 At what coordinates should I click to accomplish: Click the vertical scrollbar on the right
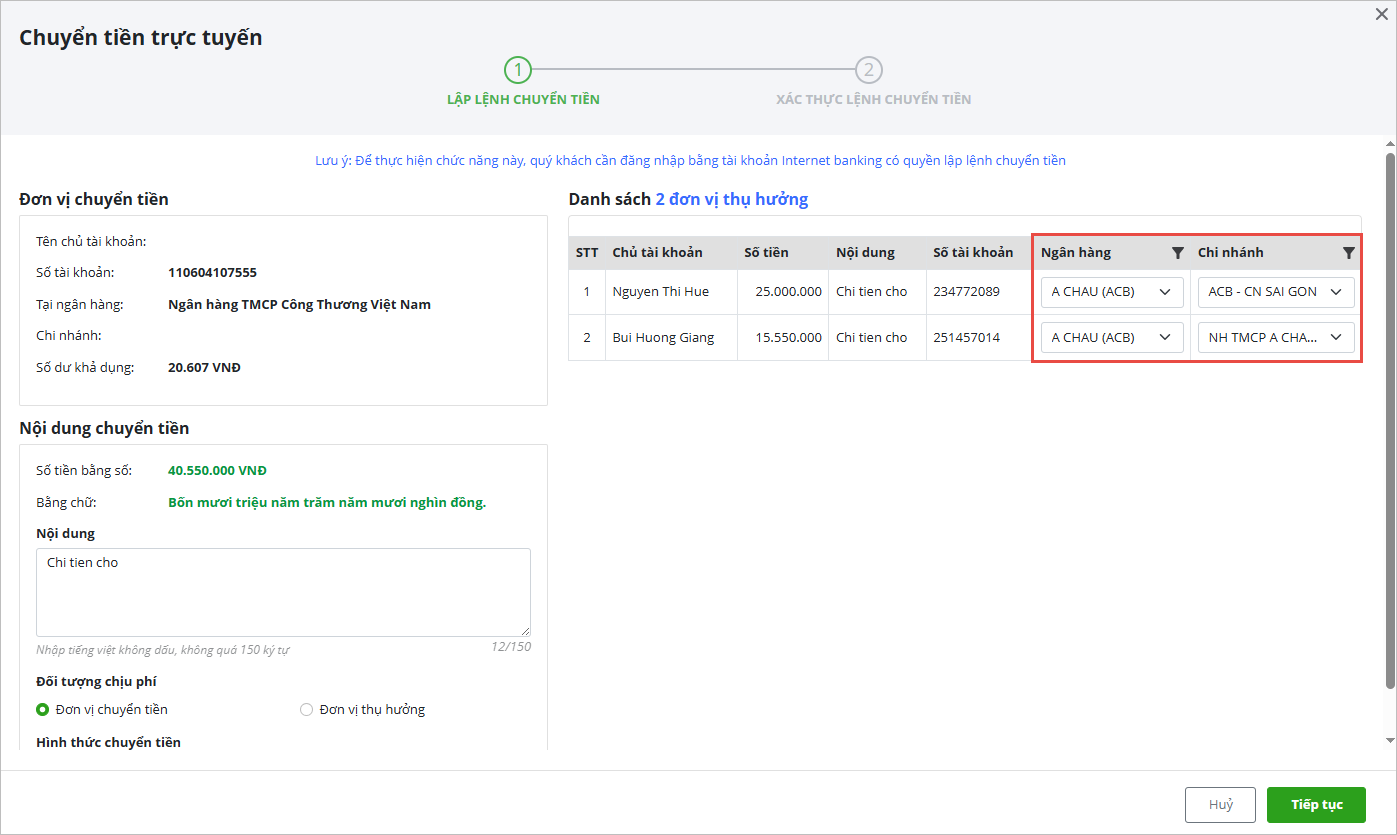coord(1389,420)
